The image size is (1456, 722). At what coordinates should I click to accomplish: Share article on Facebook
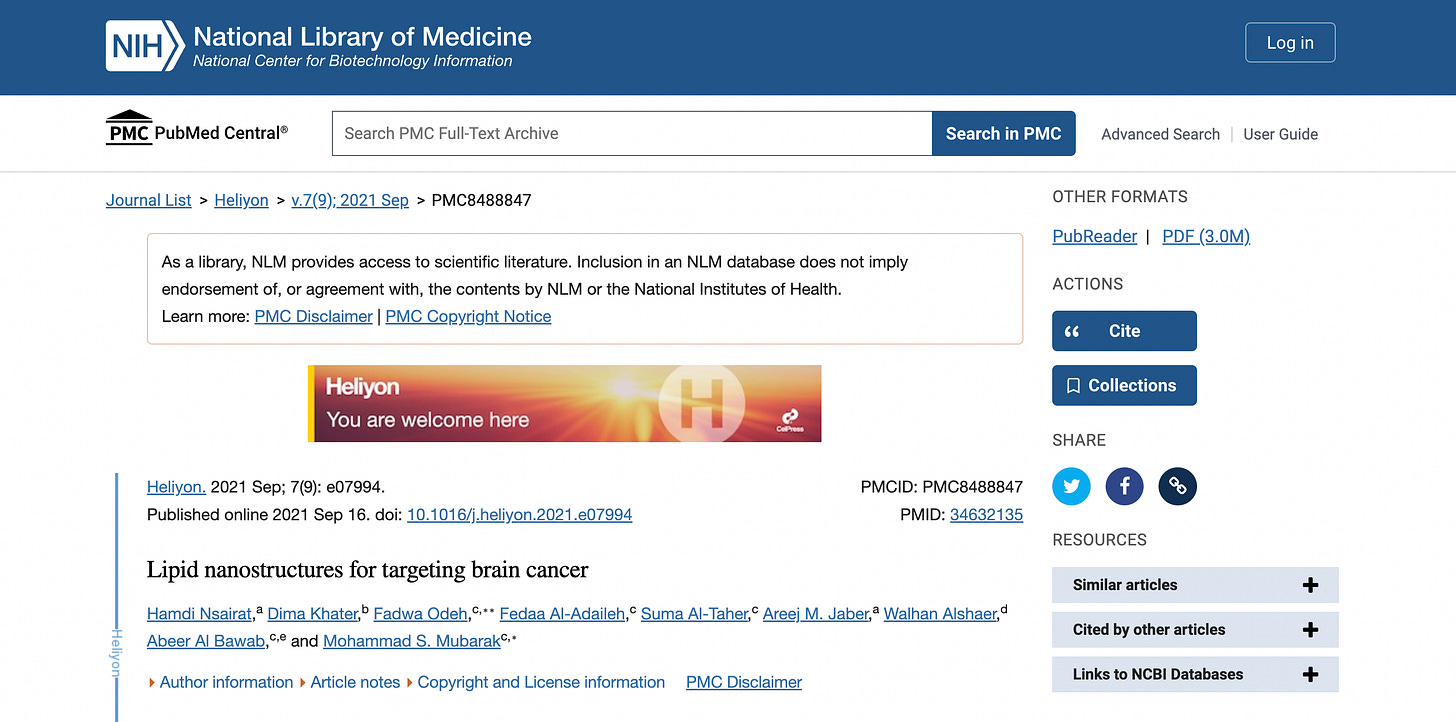tap(1124, 487)
